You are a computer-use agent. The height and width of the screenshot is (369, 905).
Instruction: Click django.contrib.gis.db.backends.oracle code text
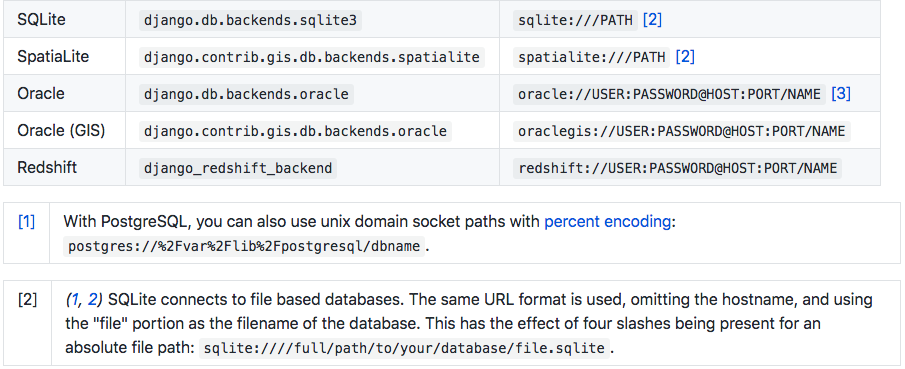click(x=296, y=131)
